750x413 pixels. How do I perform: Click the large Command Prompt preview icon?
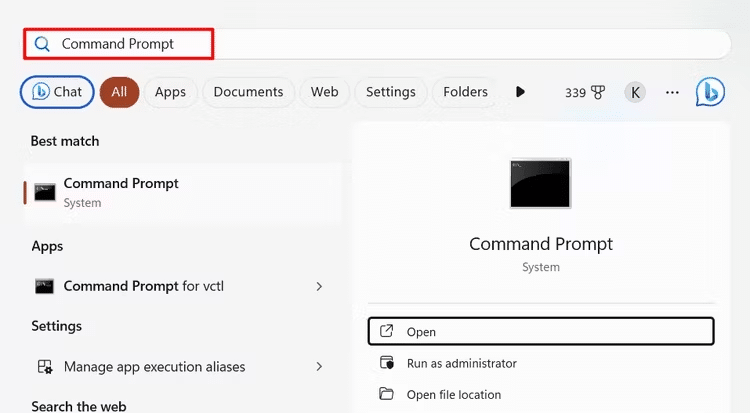[x=540, y=183]
